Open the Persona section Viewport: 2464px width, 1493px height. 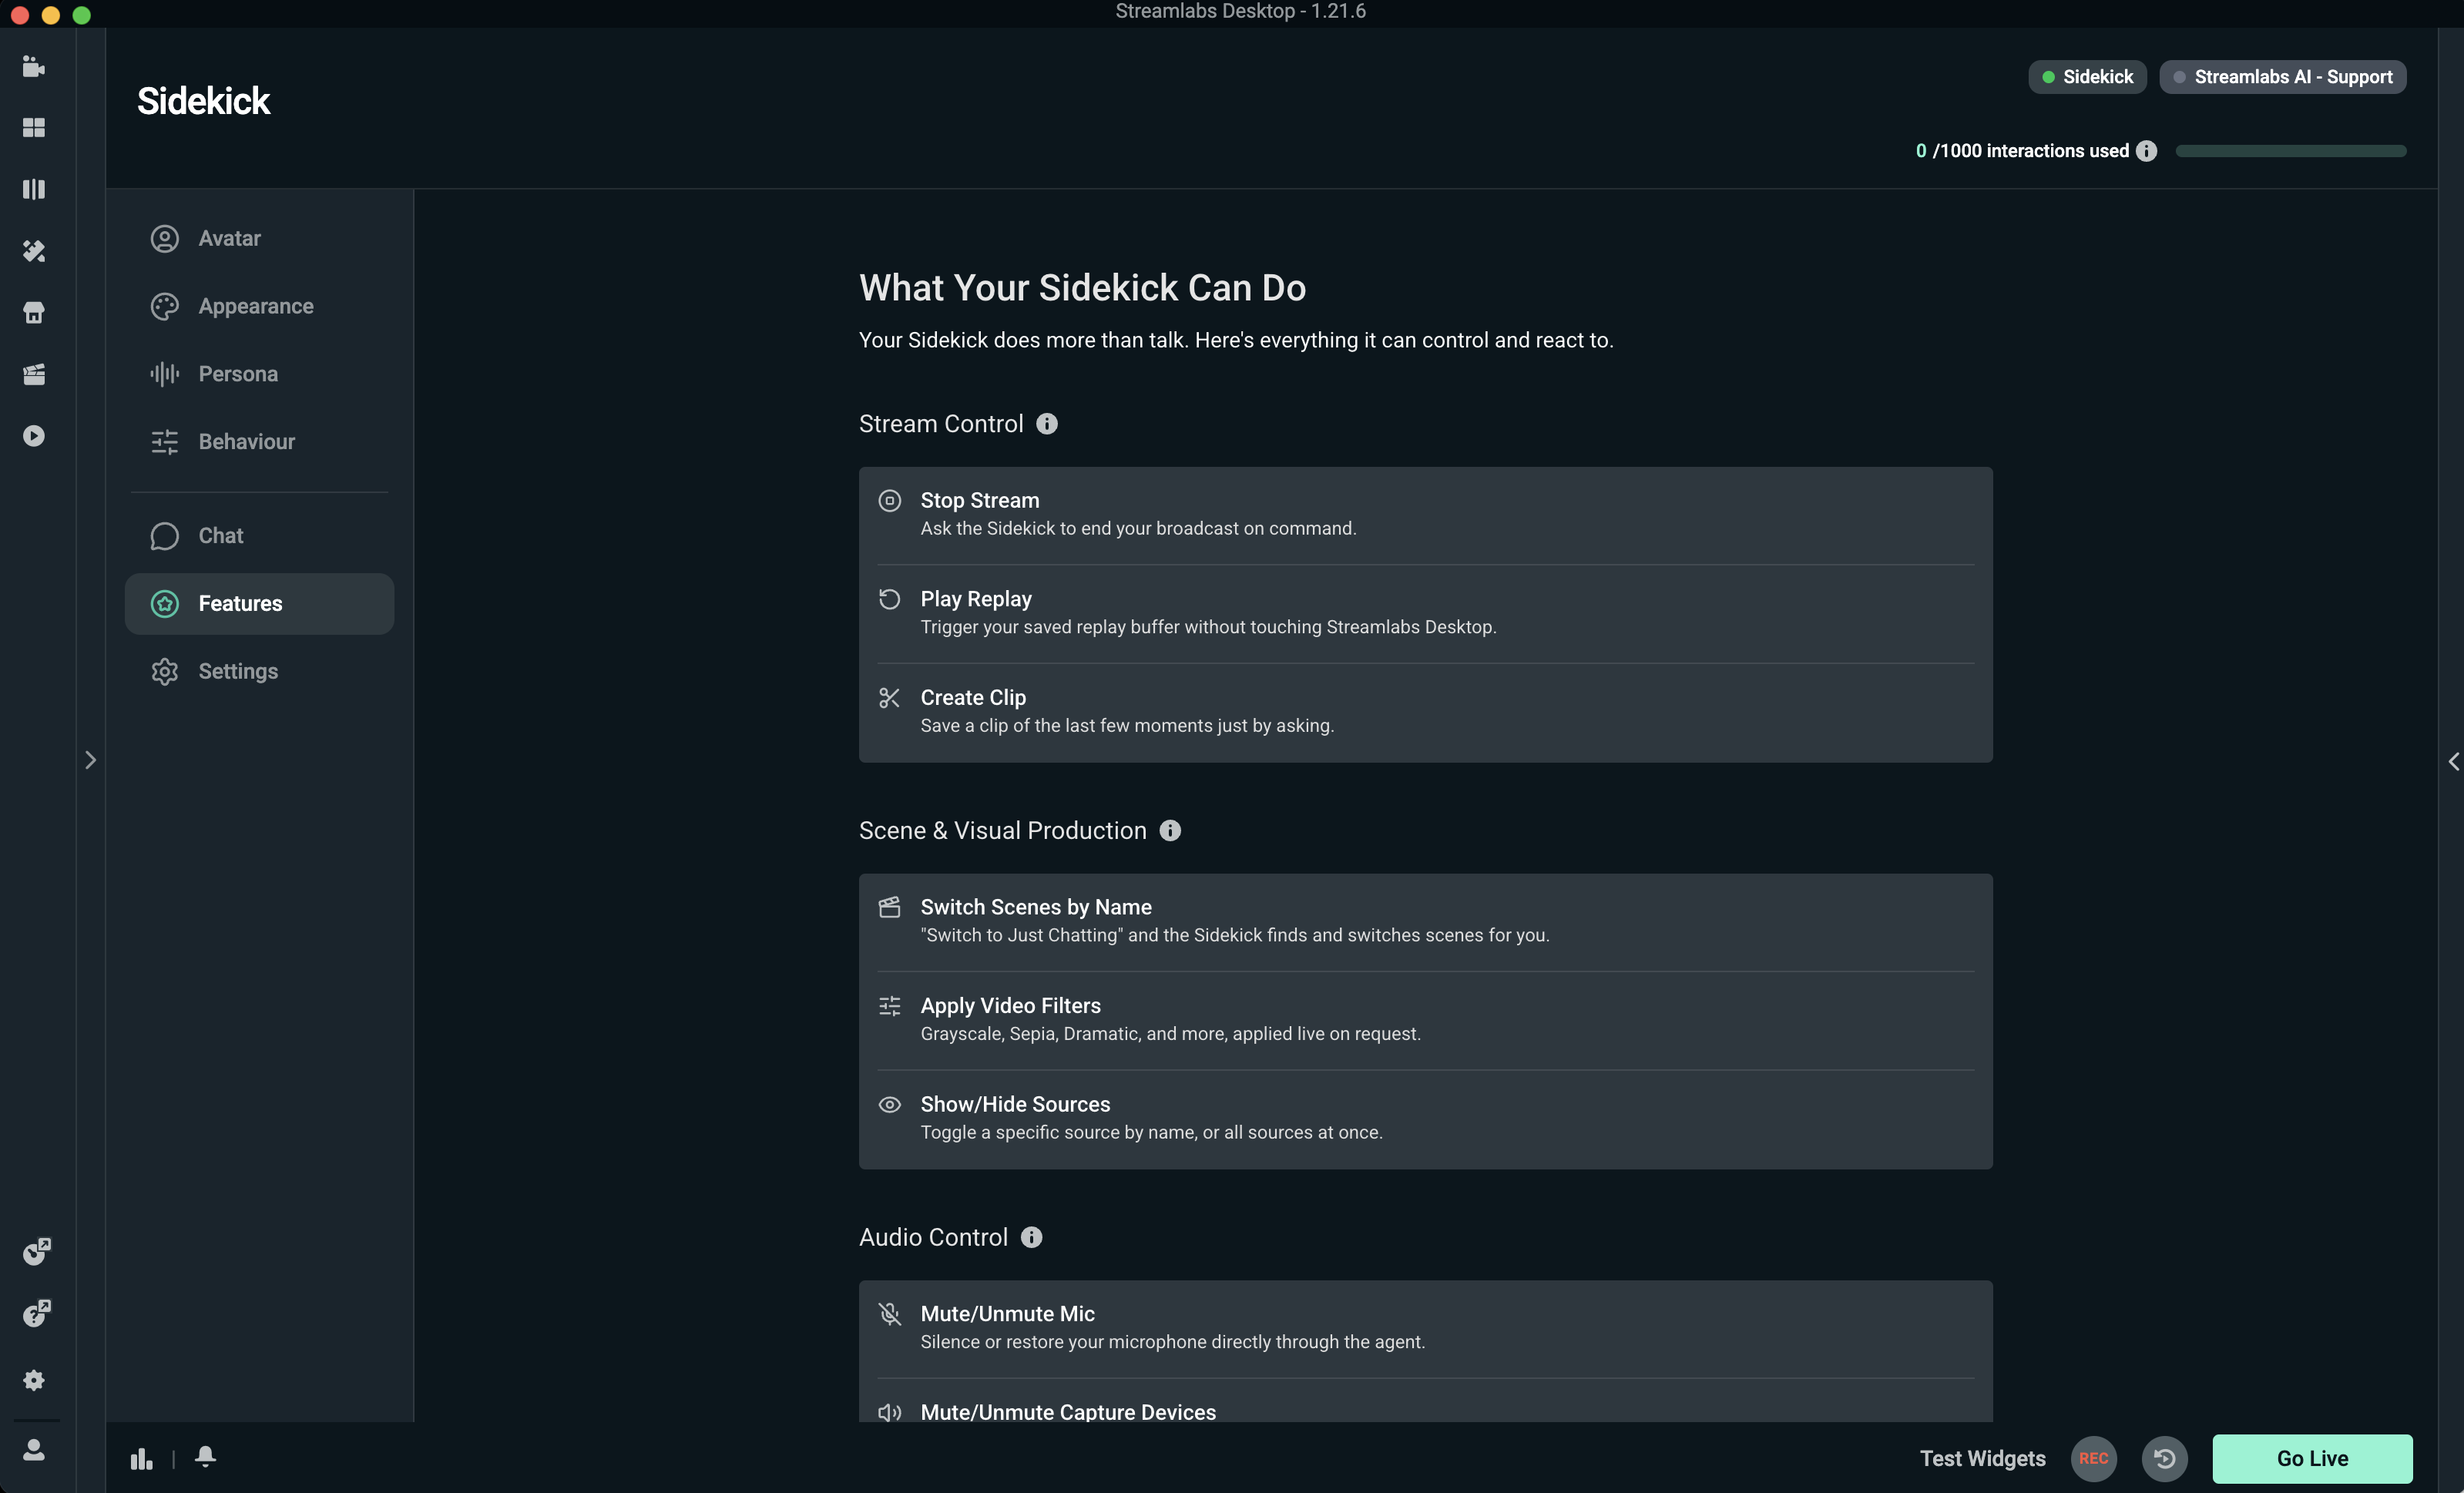[259, 374]
